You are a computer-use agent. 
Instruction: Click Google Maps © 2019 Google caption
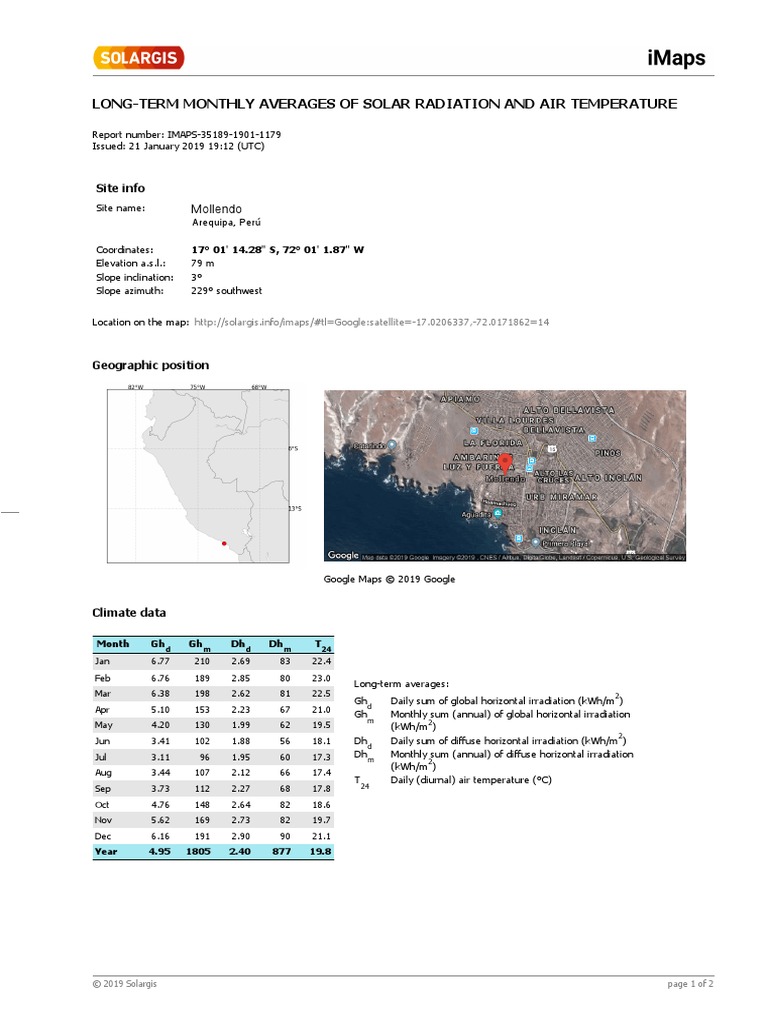[389, 579]
